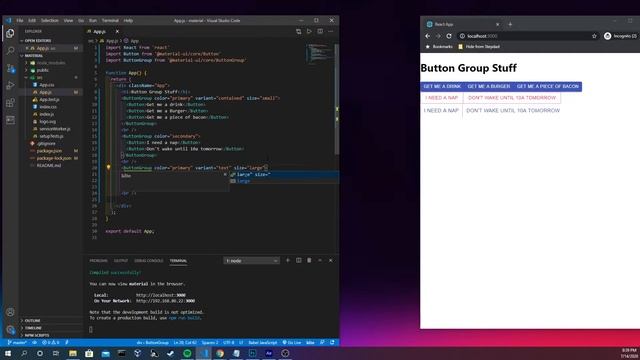This screenshot has width=640, height=360.
Task: Open the Accounts icon in activity bar
Action: [x=10, y=312]
